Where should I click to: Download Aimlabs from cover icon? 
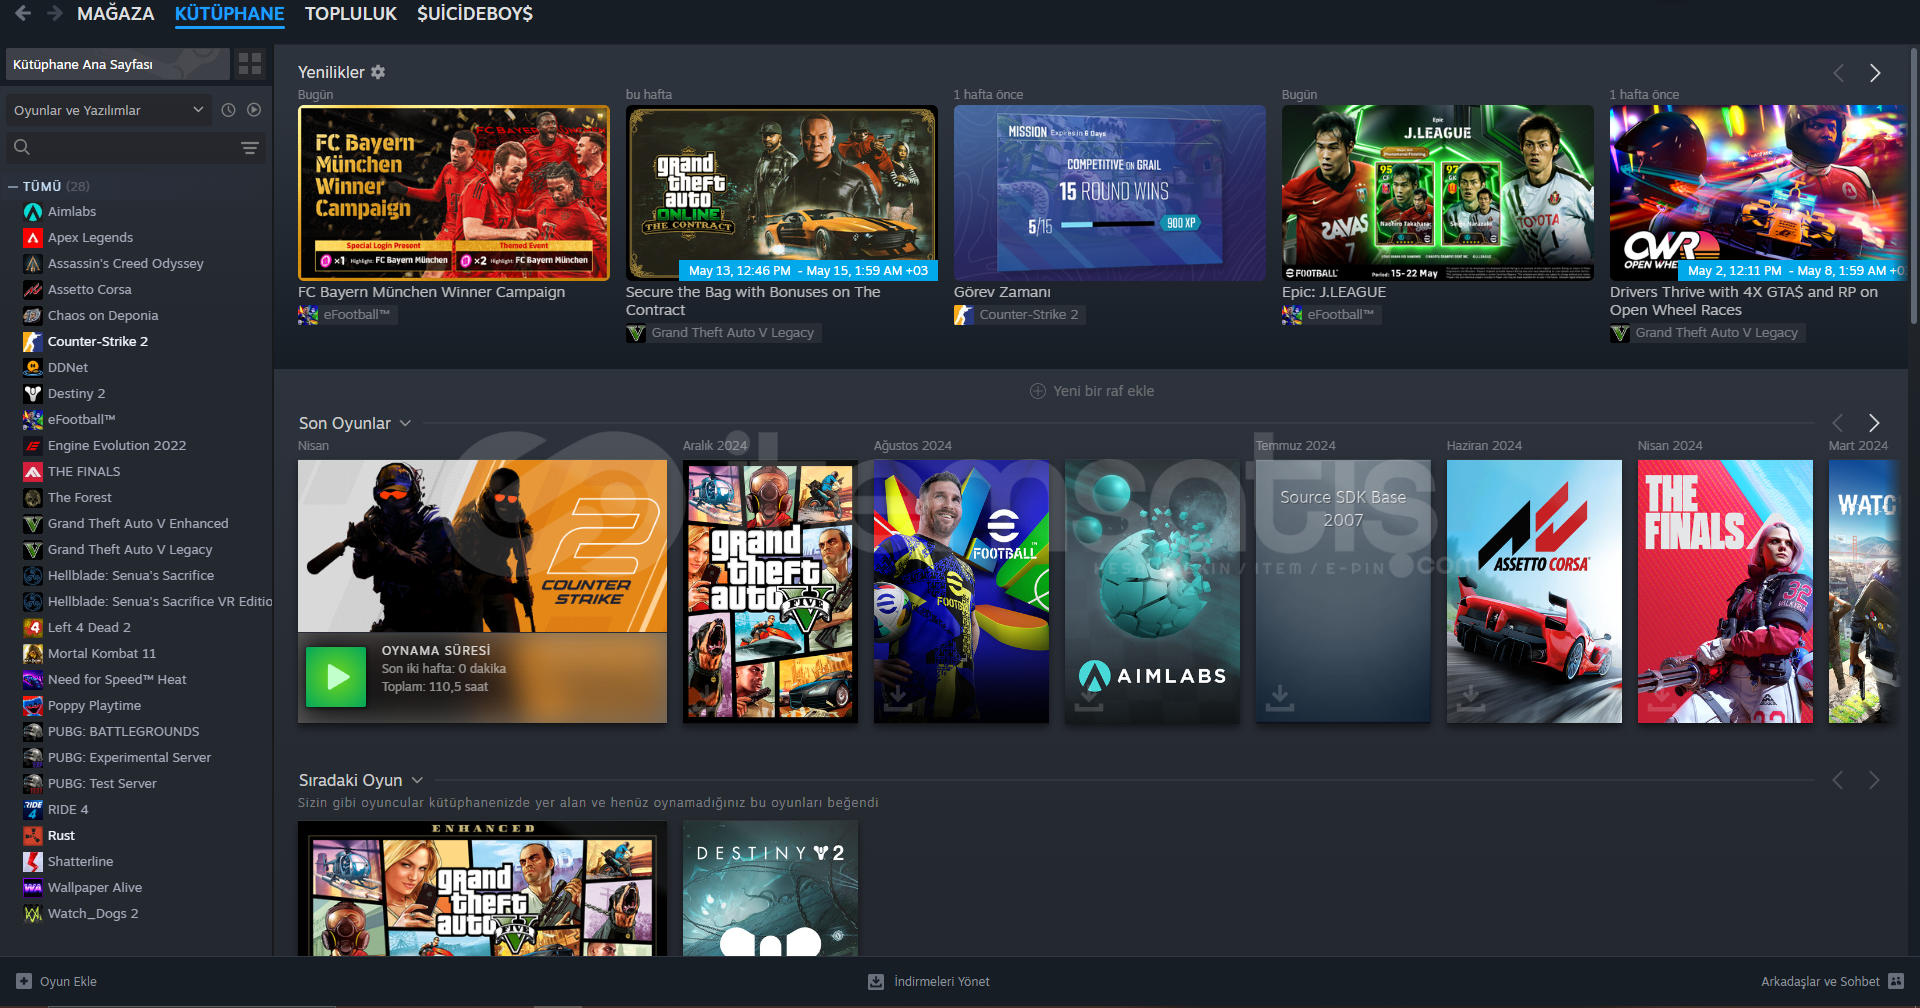1088,697
